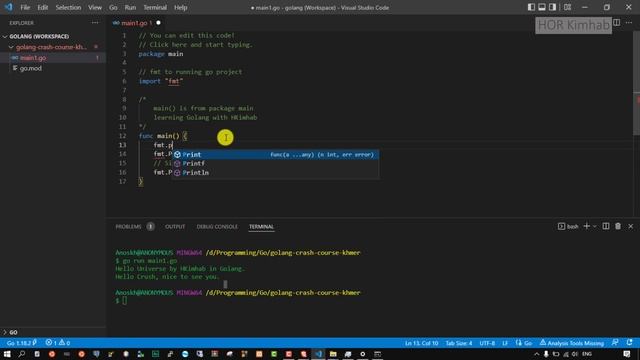The image size is (640, 360).
Task: Open the Help menu
Action: 180,7
